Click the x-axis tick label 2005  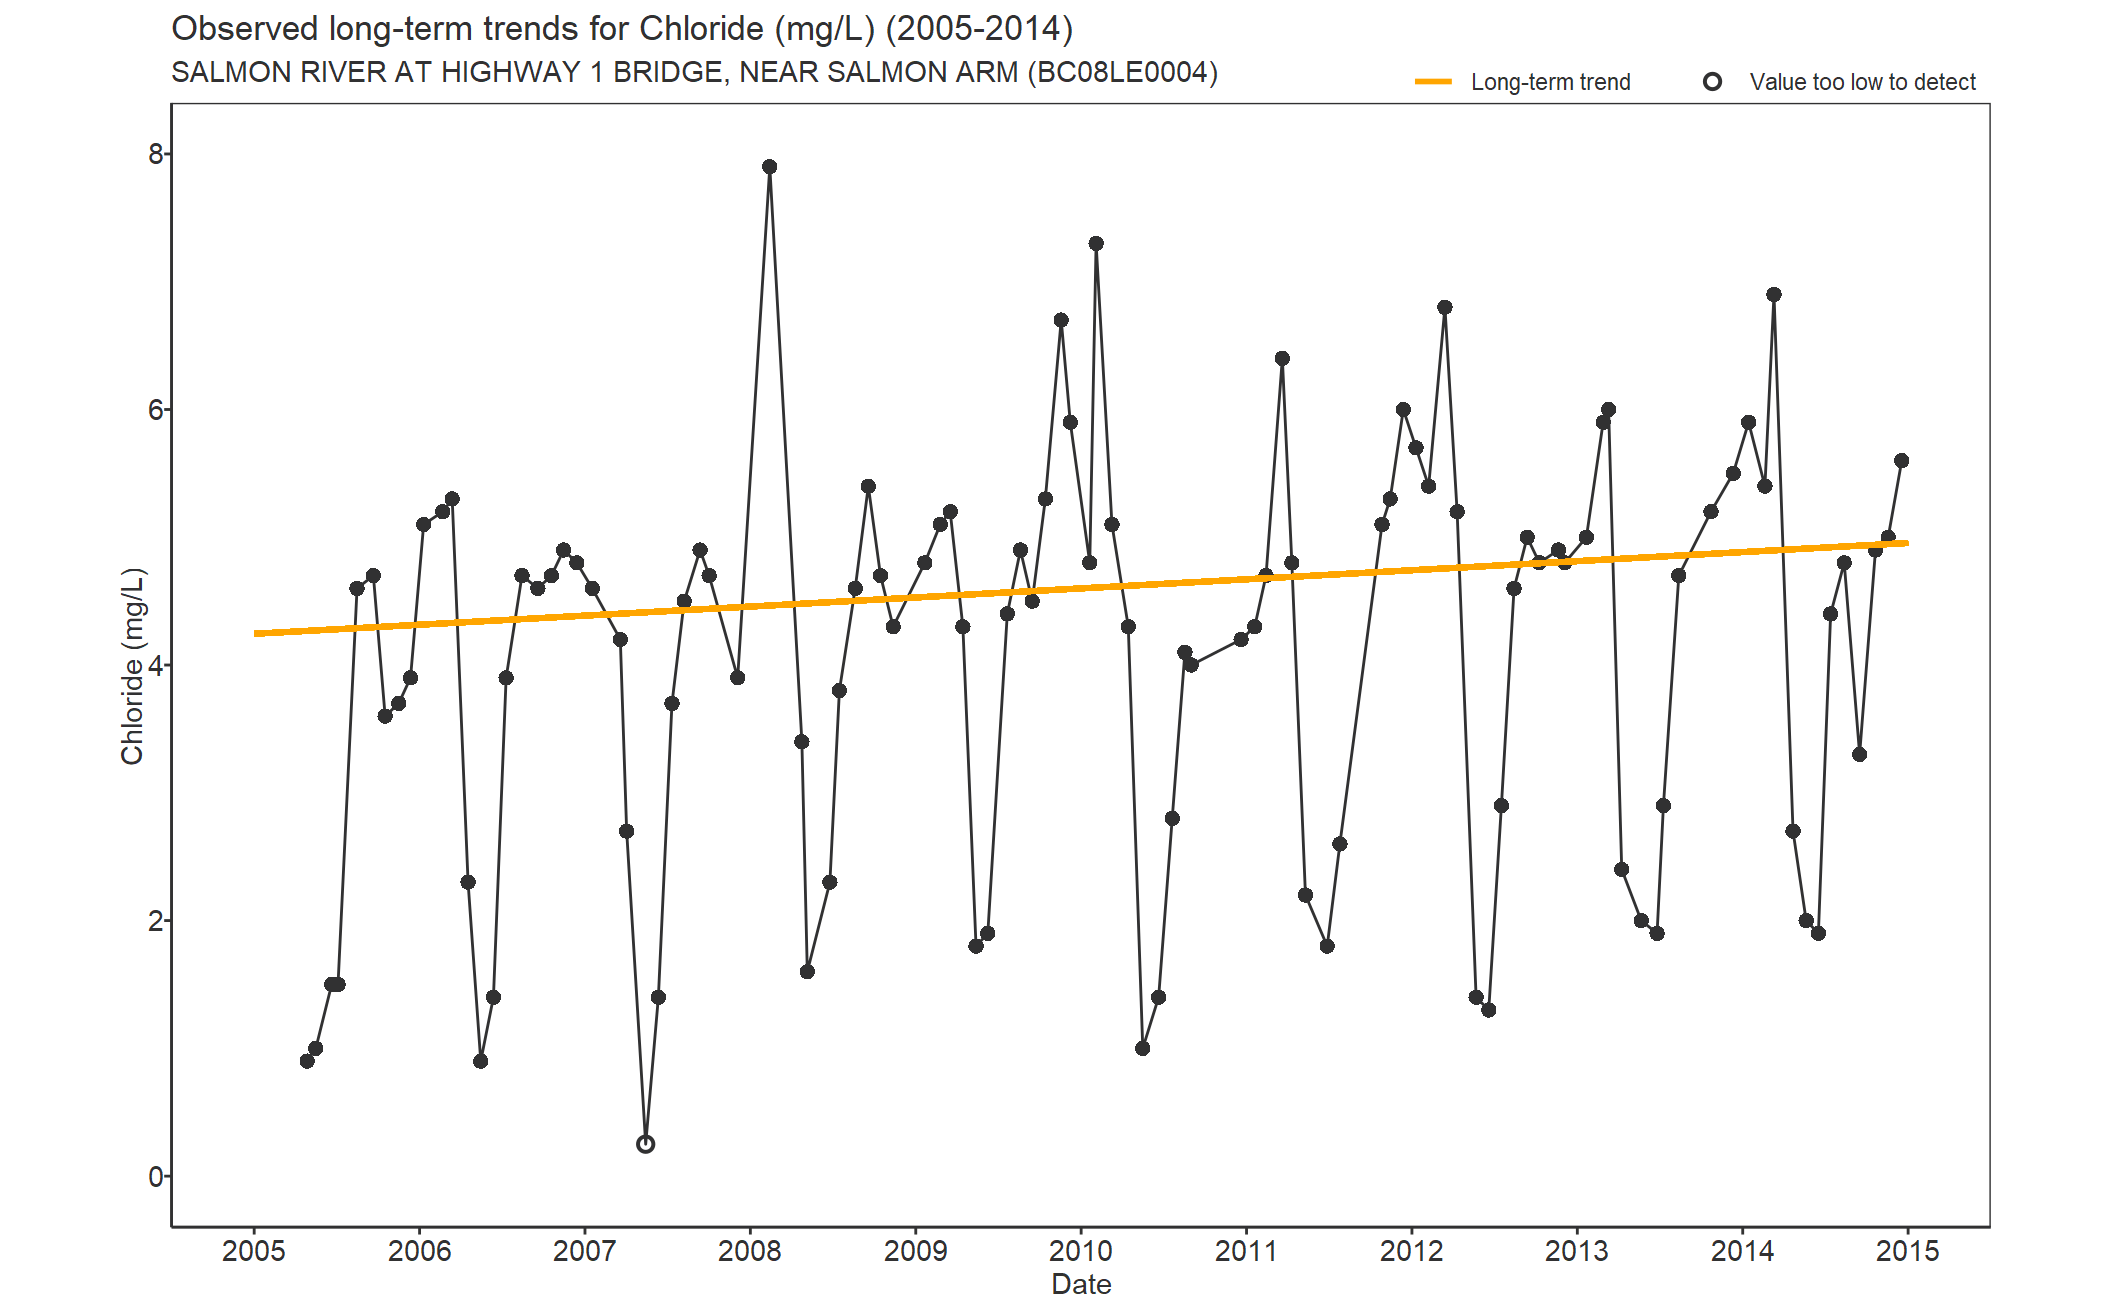coord(254,1251)
